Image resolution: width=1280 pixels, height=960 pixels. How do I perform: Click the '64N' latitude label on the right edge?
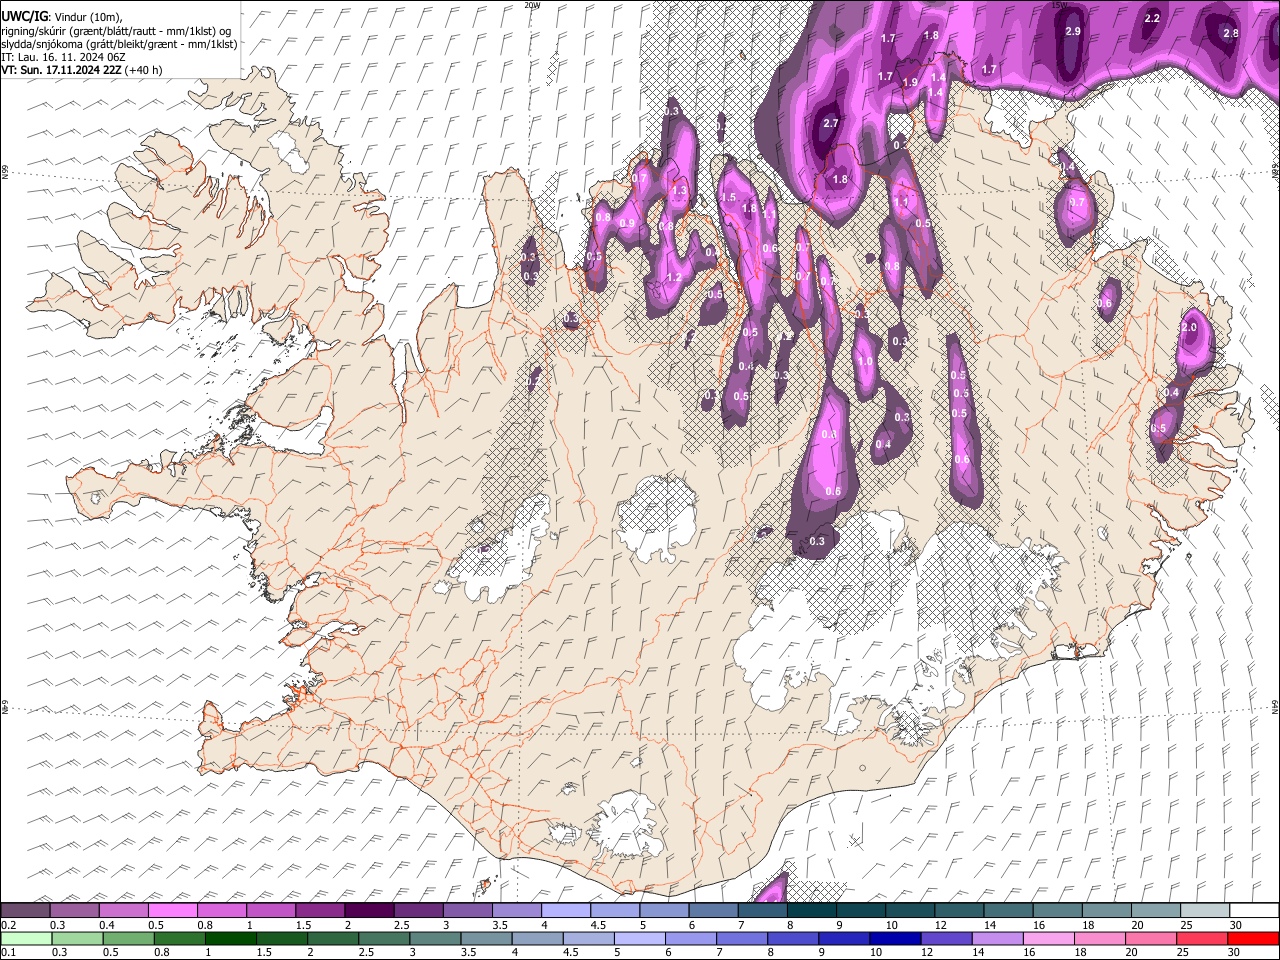1275,706
